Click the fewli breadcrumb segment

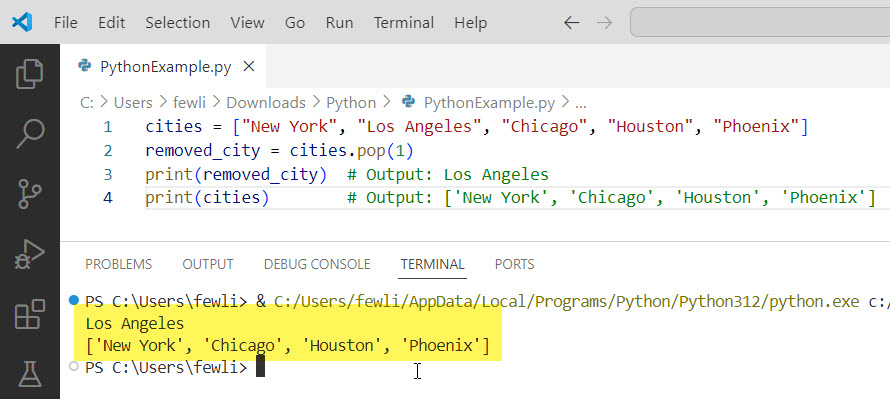click(190, 103)
